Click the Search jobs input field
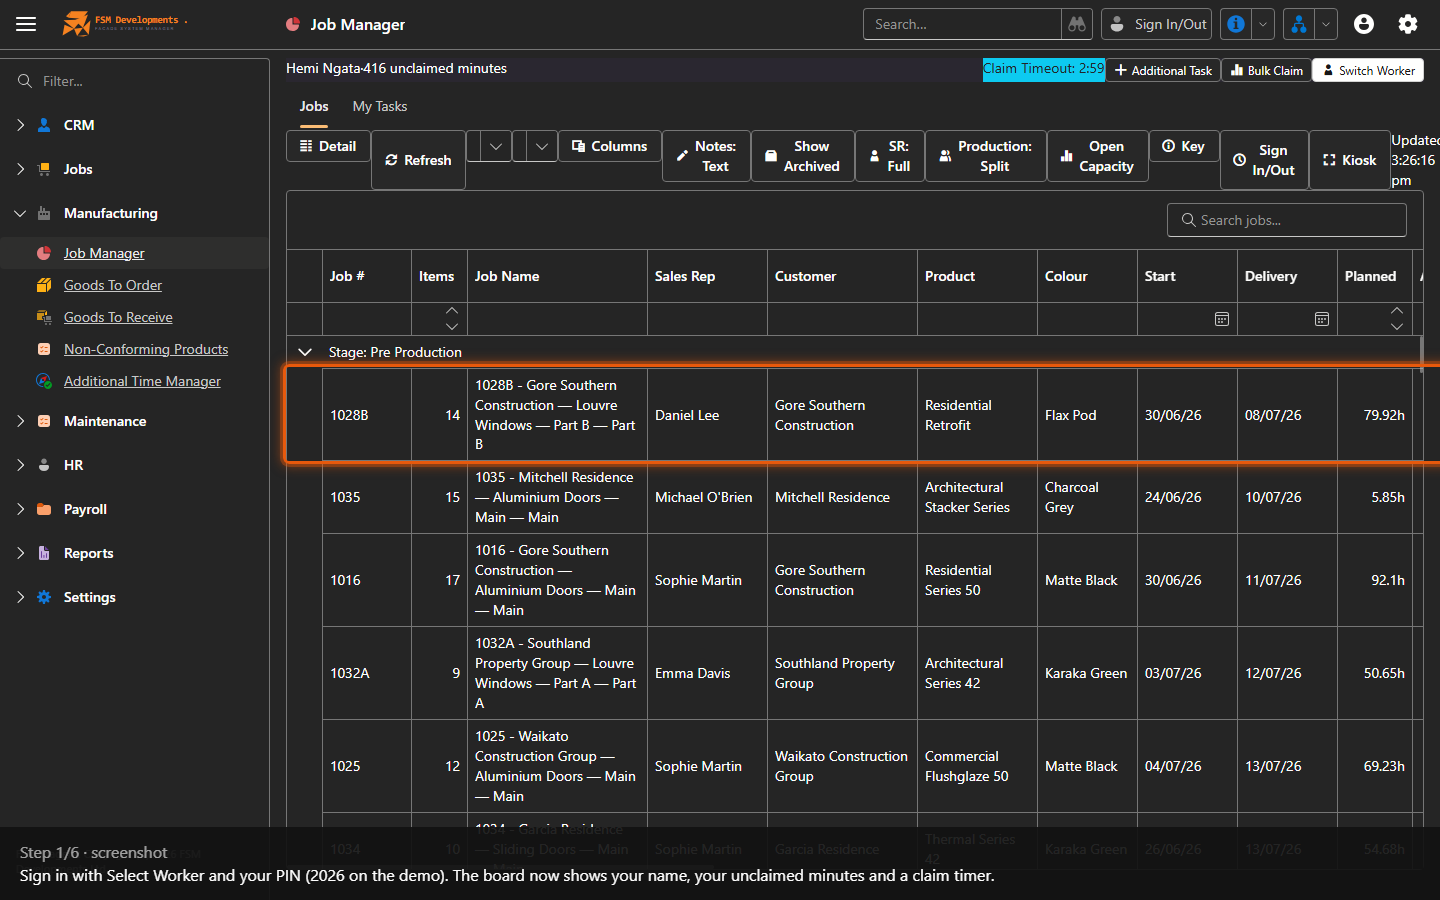Screen dimensions: 1440x900 click(x=1287, y=220)
